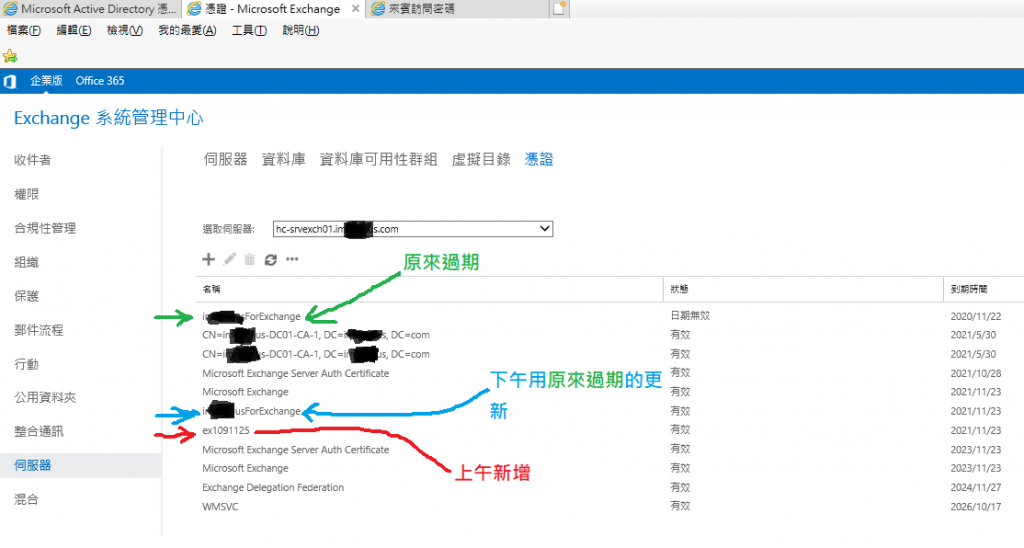Switch to the 伺服器 top tab
This screenshot has width=1024, height=548.
(225, 159)
